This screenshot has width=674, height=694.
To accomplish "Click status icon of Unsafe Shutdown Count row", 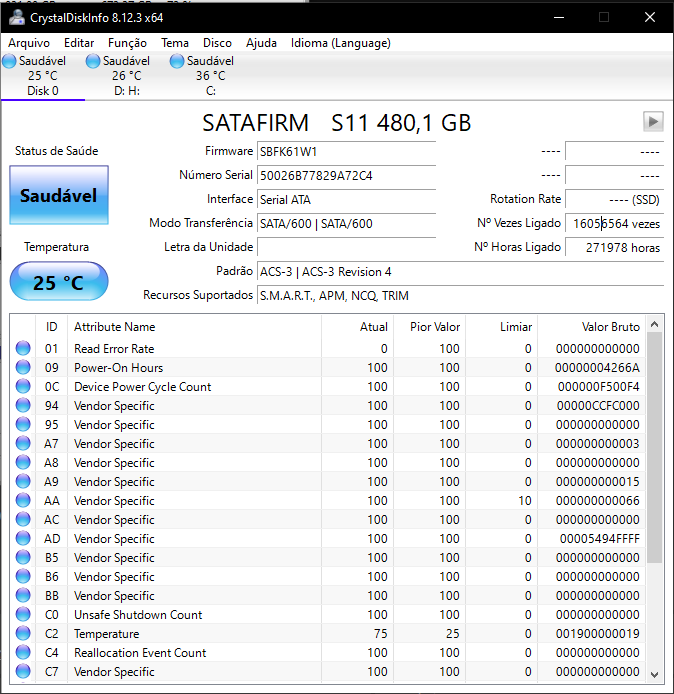I will pos(23,614).
